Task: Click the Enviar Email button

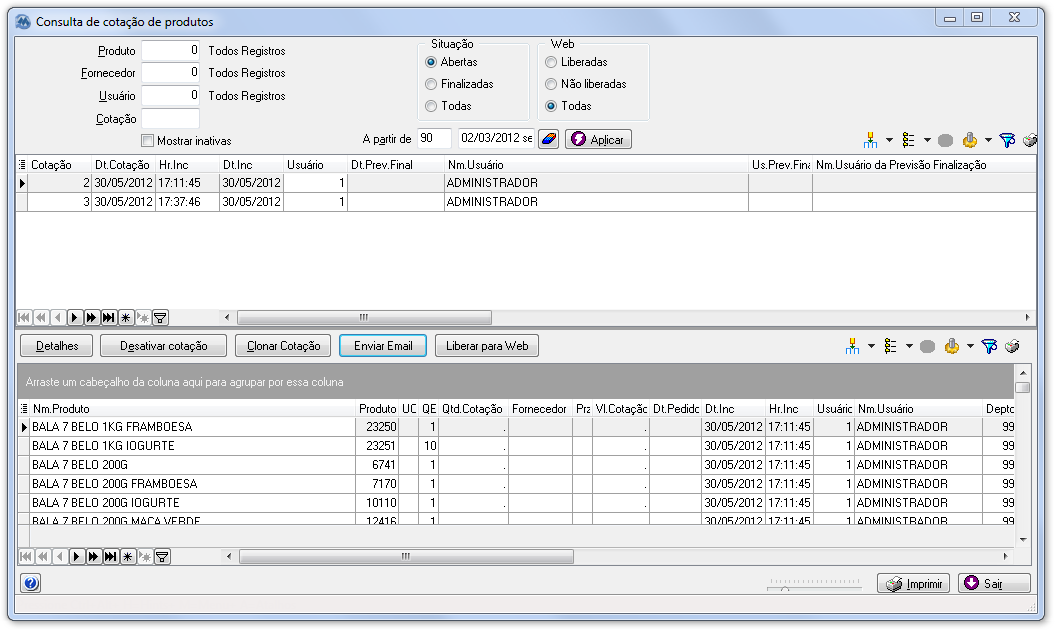Action: [x=383, y=346]
